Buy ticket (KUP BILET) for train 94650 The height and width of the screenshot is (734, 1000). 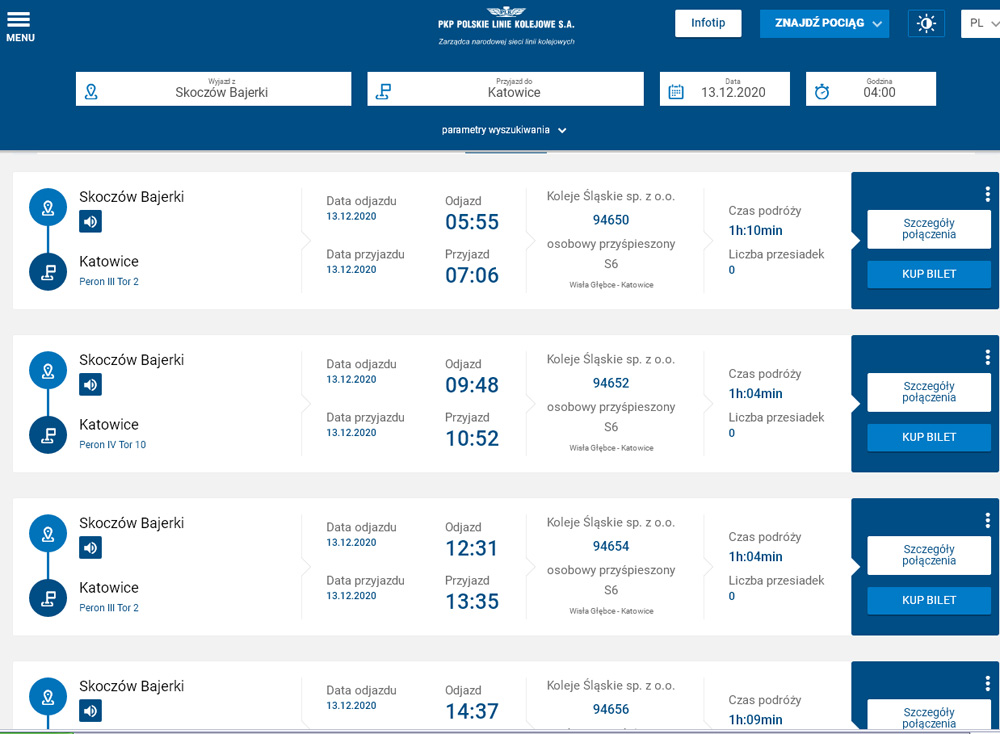929,274
